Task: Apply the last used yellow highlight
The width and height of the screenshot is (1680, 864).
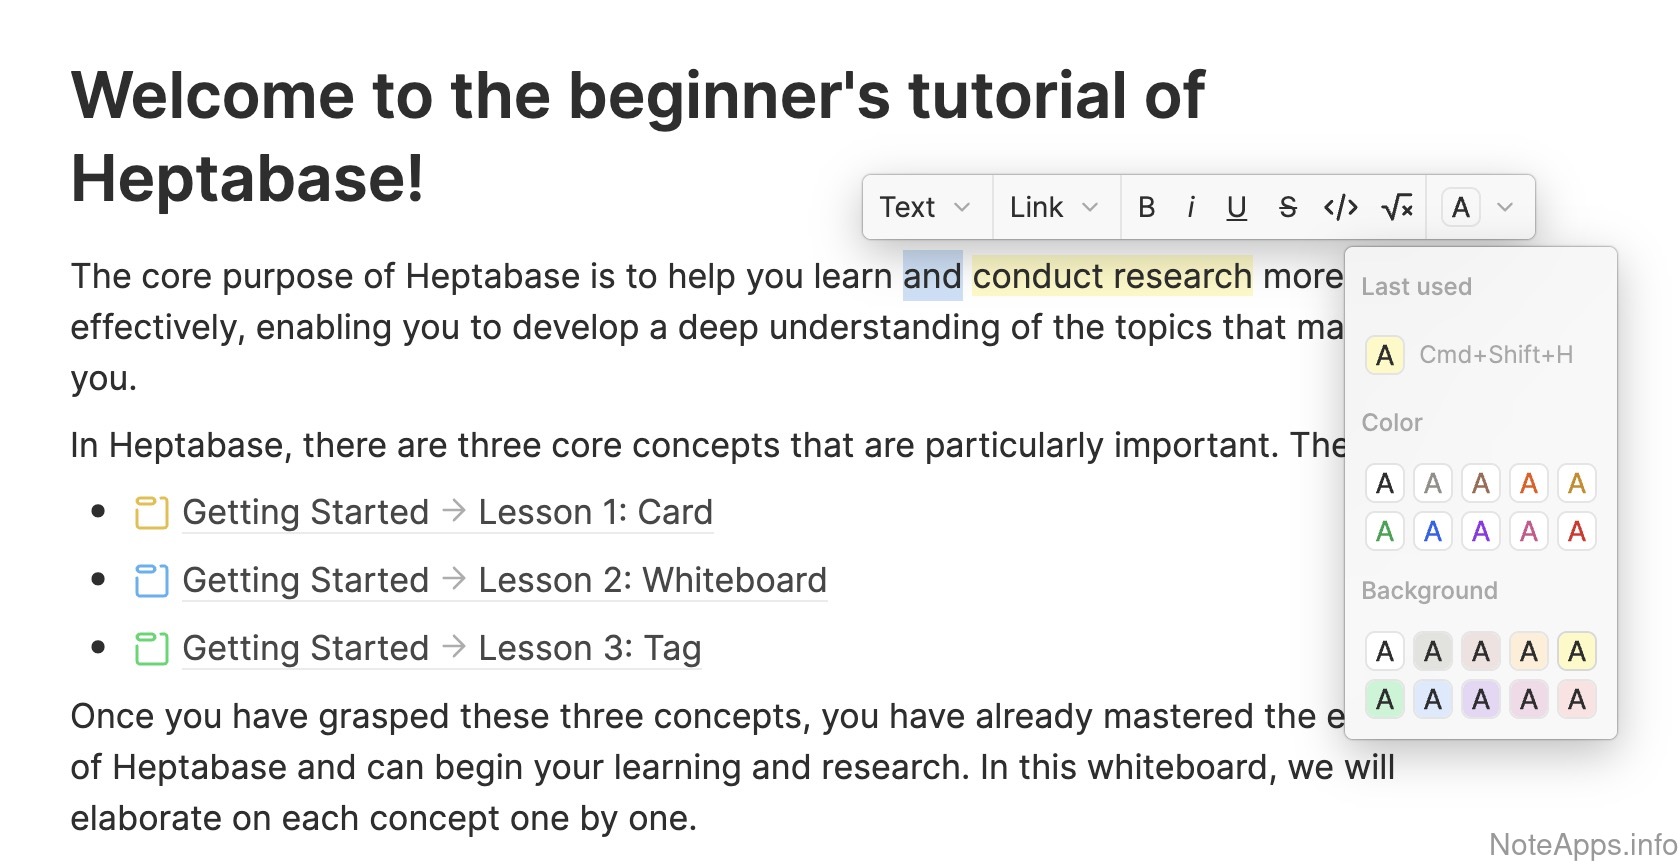Action: 1385,355
